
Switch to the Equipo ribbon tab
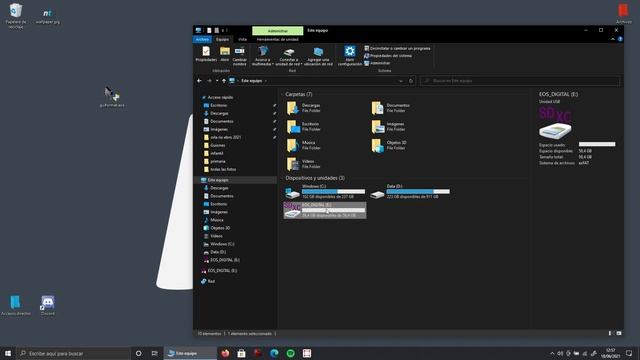[222, 39]
